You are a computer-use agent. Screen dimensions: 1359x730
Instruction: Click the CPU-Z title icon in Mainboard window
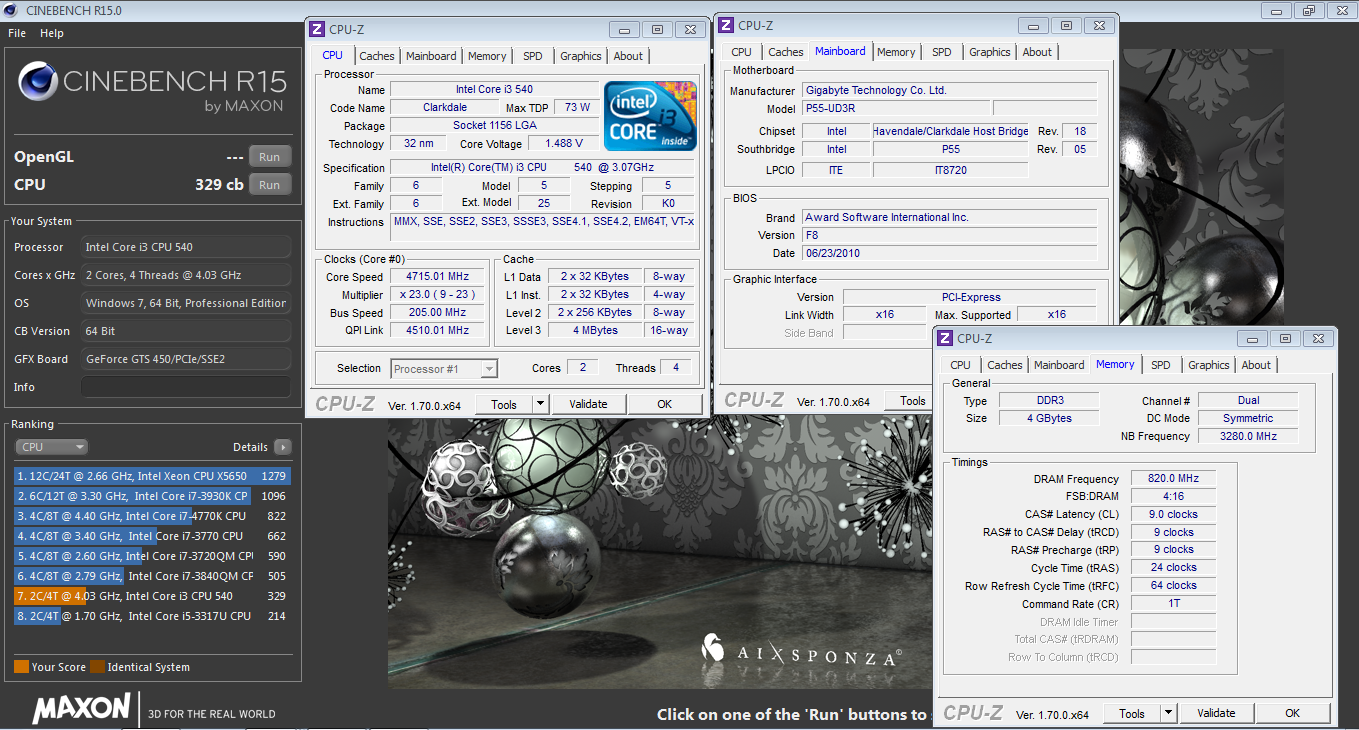click(724, 25)
